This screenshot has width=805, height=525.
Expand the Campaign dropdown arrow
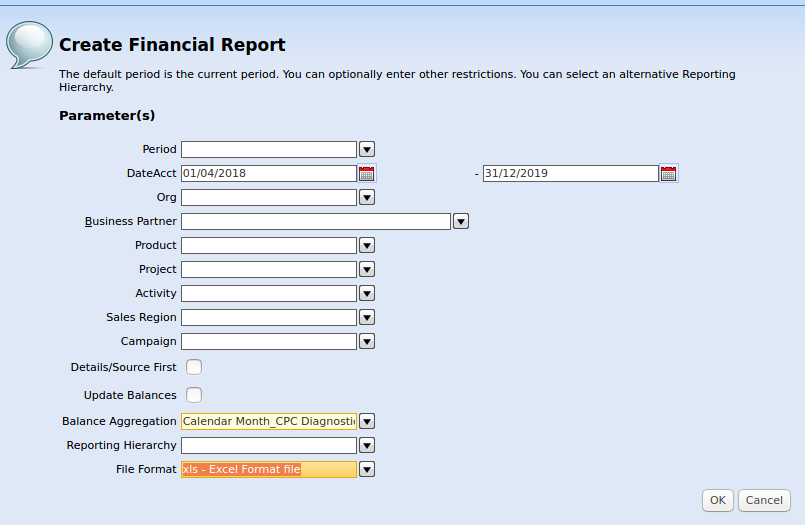point(367,341)
